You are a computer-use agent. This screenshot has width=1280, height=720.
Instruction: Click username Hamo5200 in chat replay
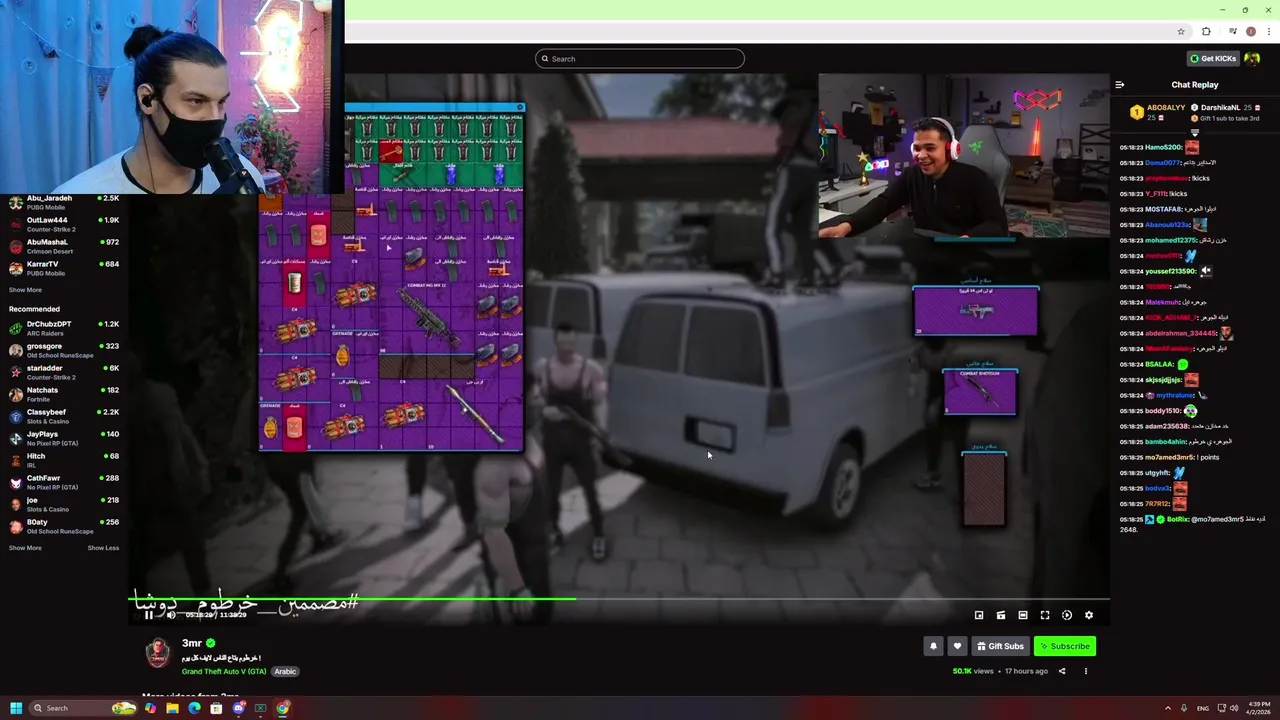(1164, 147)
